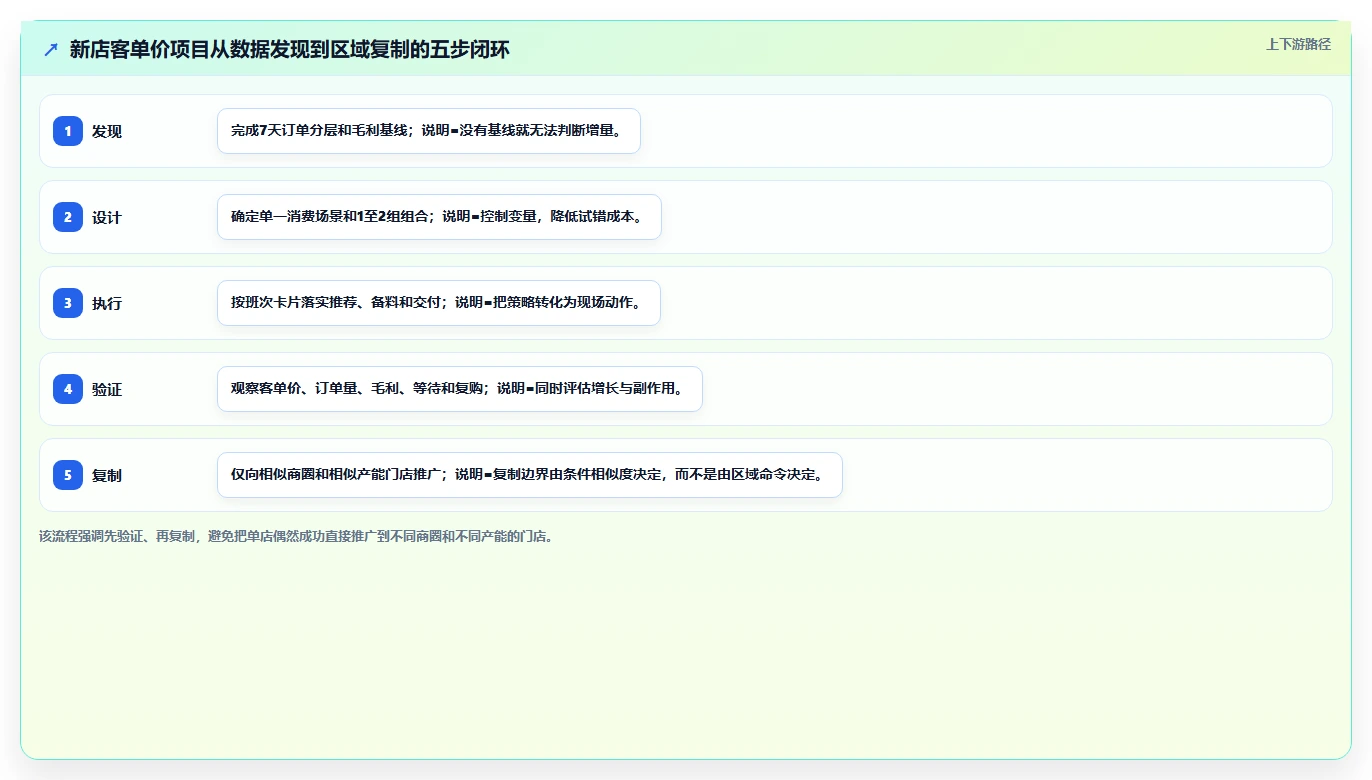Click the footnote 该流程强调先验证、再复制
Image resolution: width=1372 pixels, height=780 pixels.
pyautogui.click(x=296, y=536)
